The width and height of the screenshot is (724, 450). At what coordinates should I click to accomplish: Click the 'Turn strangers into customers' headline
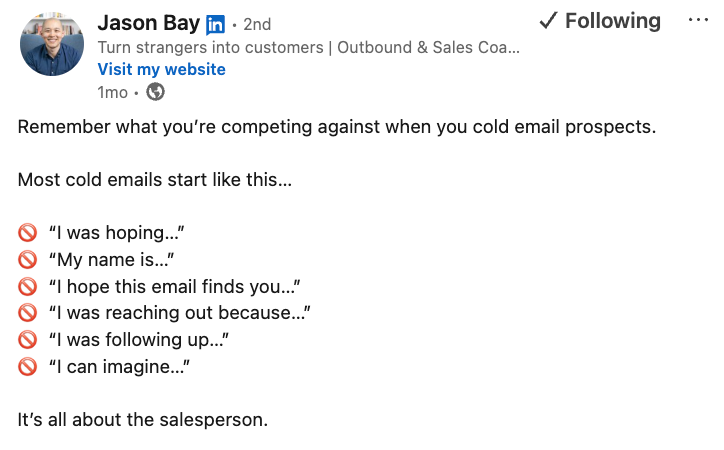pos(308,47)
